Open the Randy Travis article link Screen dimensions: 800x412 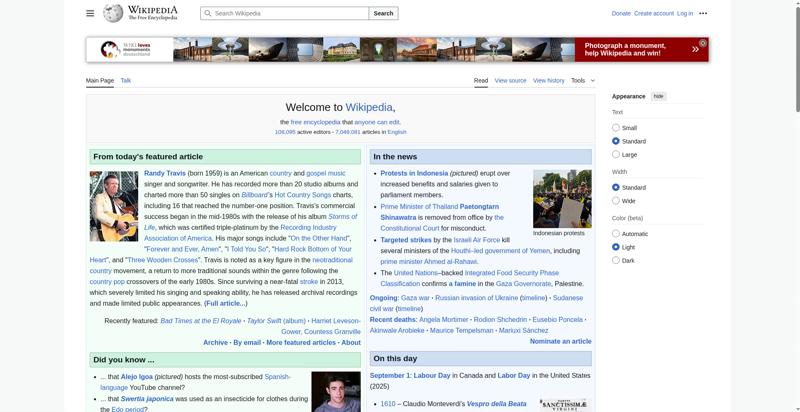click(x=165, y=173)
